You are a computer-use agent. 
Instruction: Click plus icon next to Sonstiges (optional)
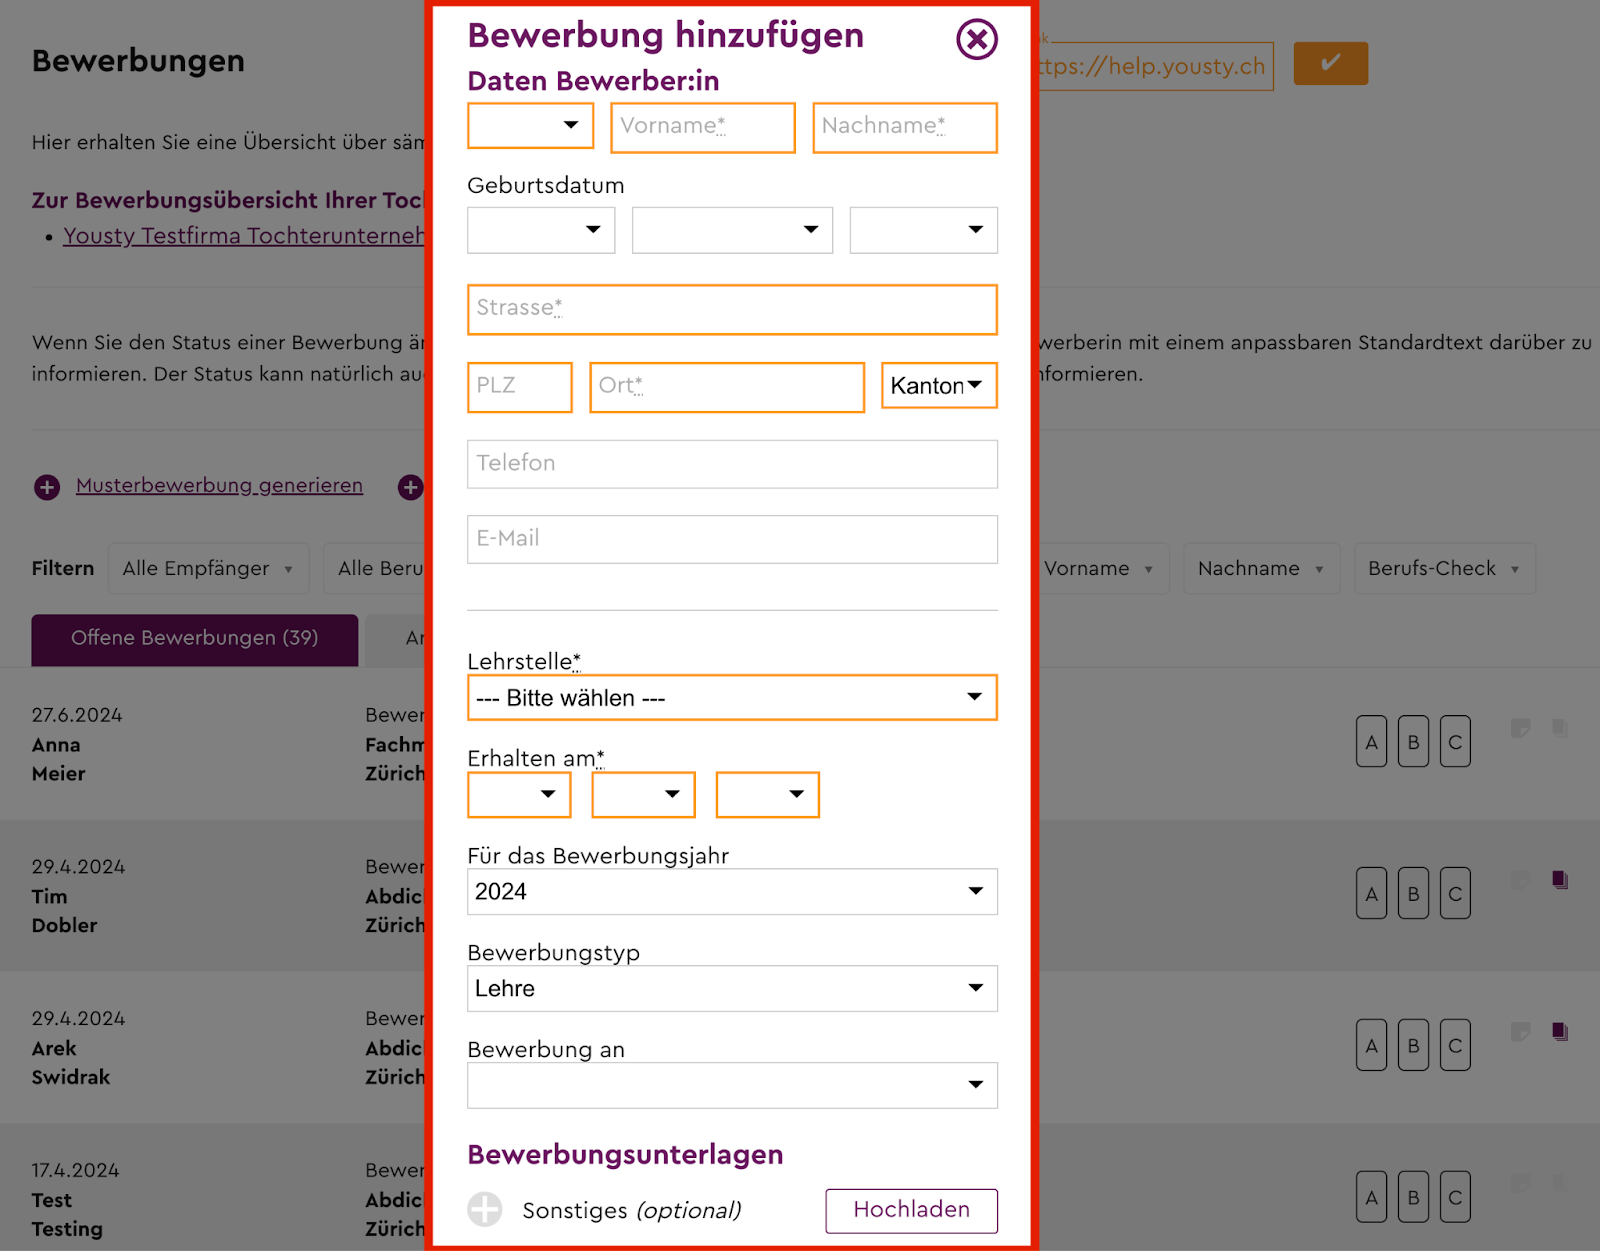point(485,1209)
